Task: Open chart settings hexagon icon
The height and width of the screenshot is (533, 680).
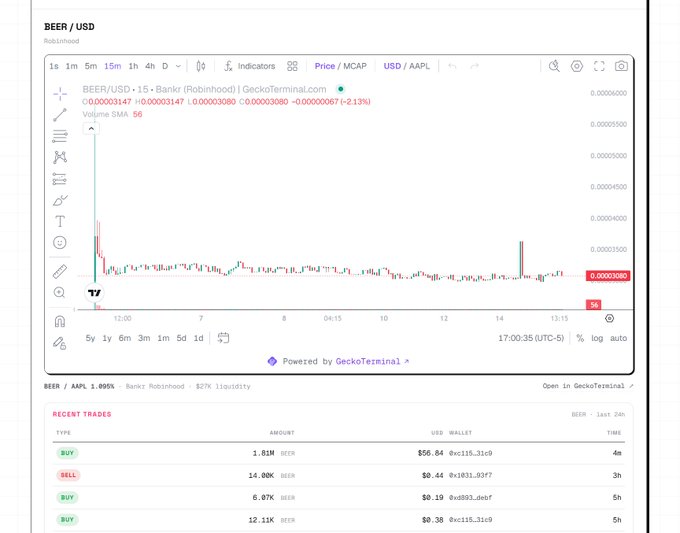Action: pos(577,66)
